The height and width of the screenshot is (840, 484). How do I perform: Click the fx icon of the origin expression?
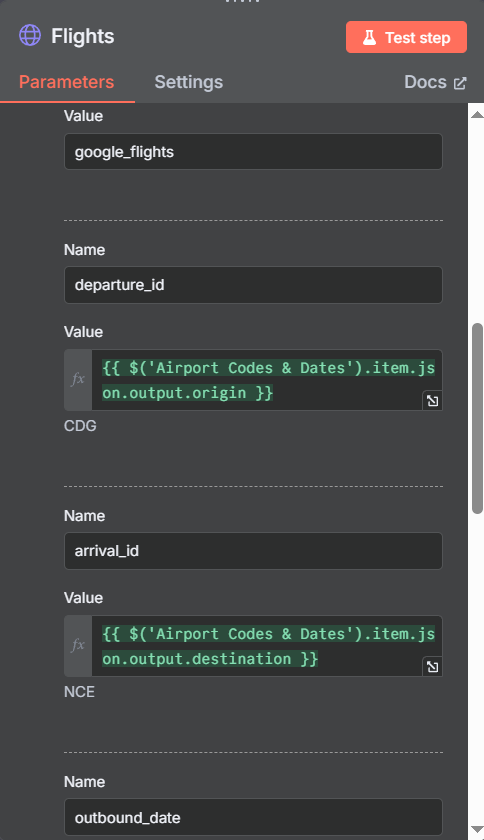pyautogui.click(x=78, y=380)
